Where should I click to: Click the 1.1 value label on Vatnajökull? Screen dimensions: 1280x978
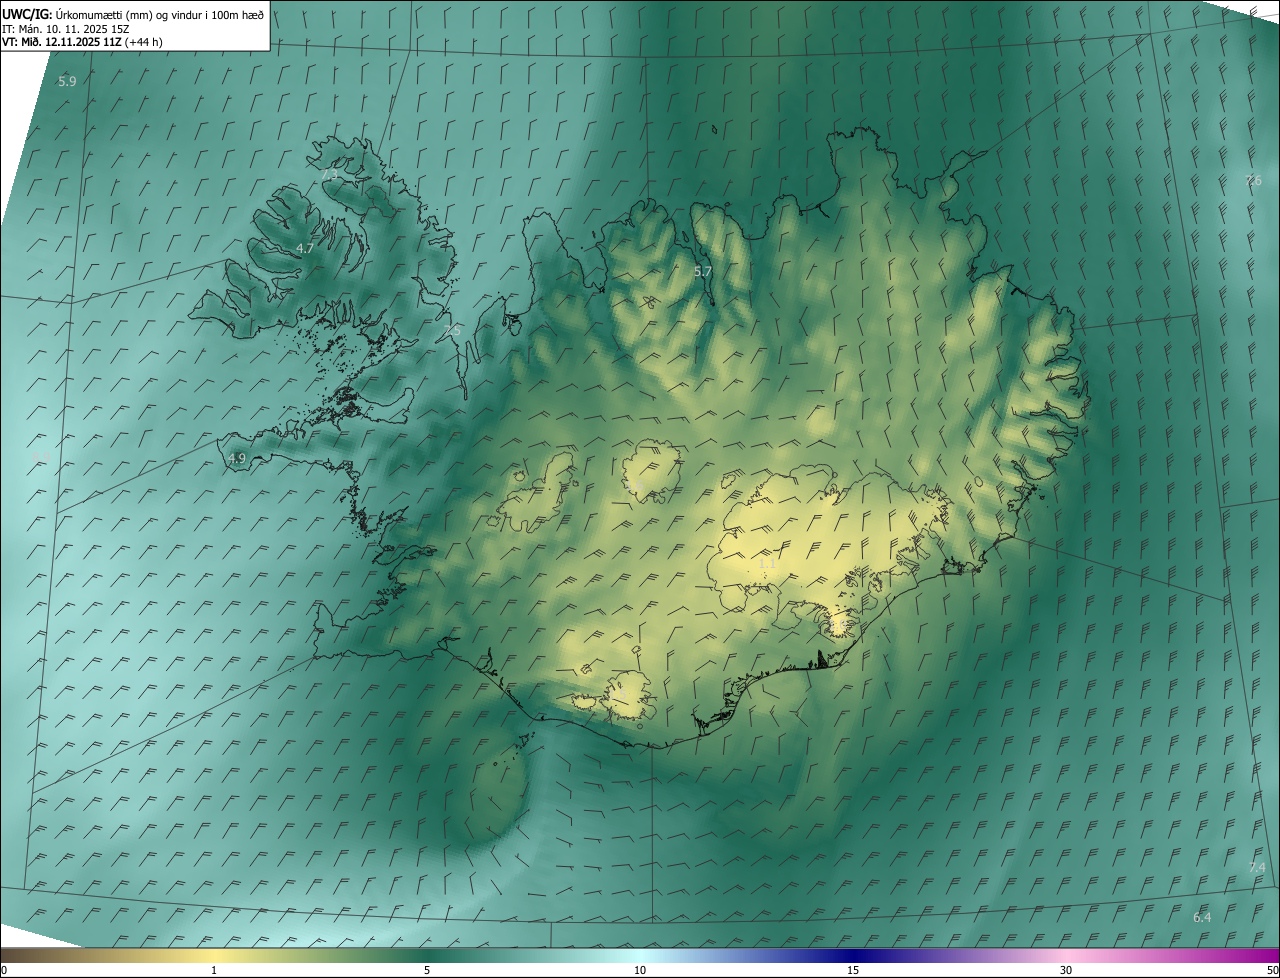767,564
